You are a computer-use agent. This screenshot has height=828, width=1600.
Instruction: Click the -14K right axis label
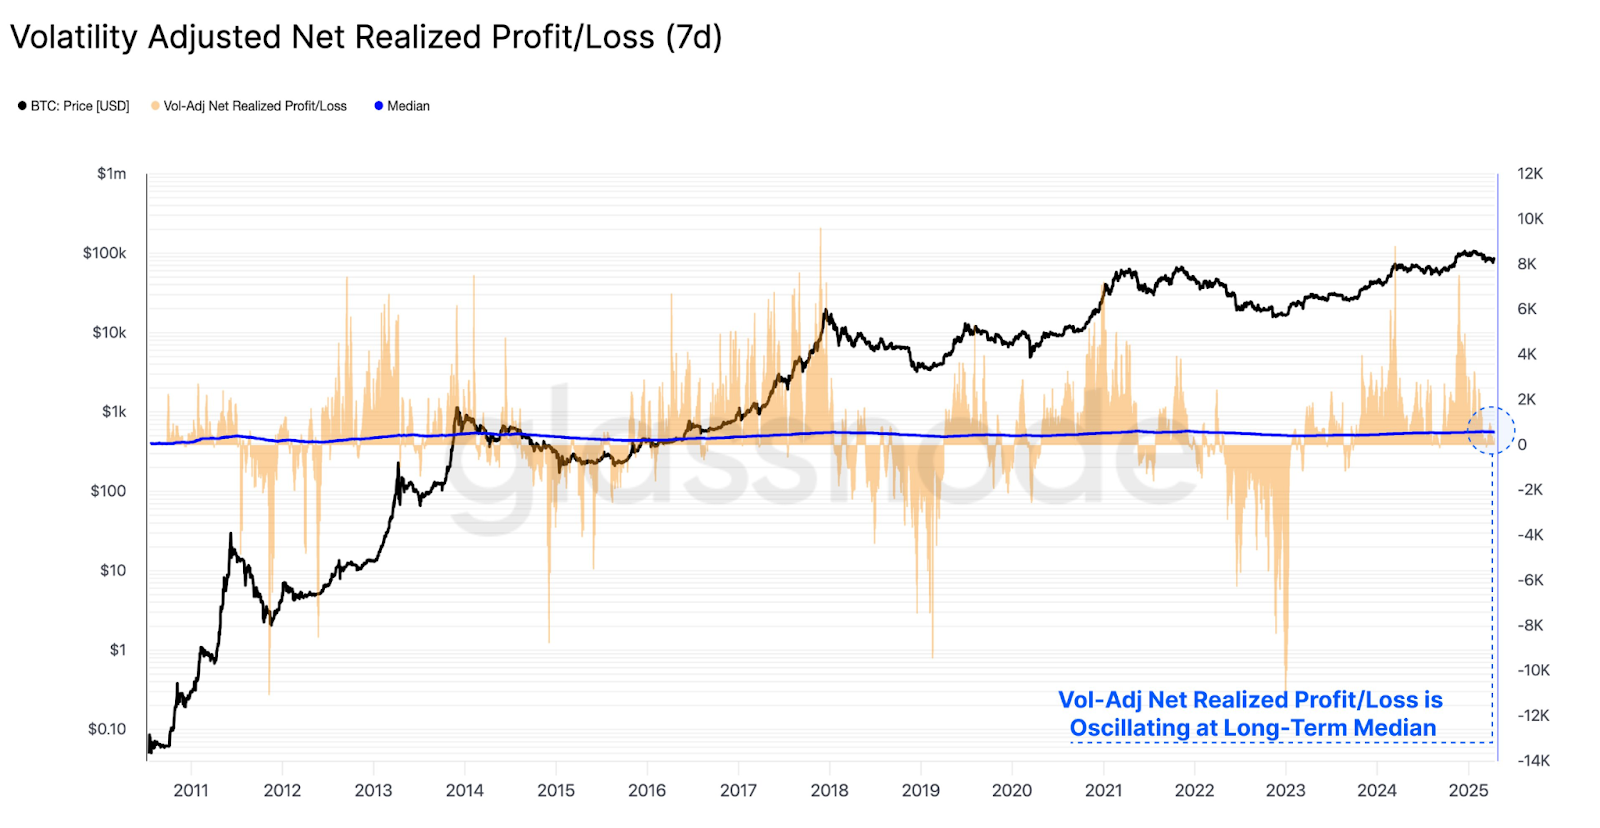tap(1533, 760)
